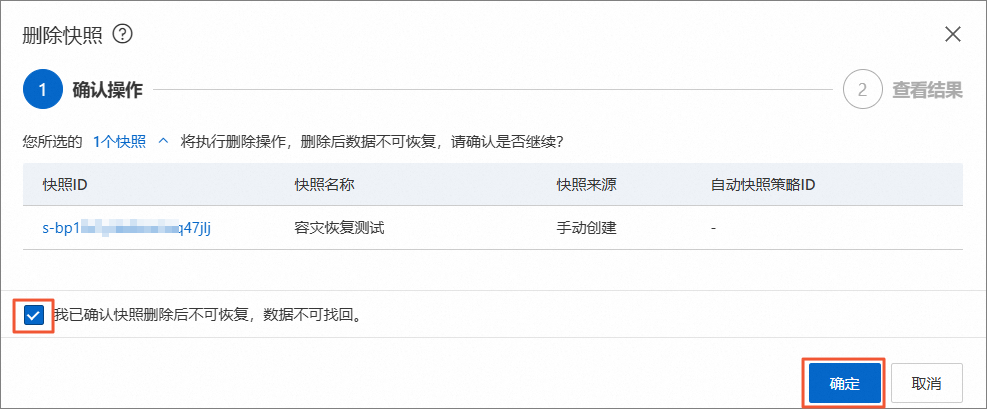The height and width of the screenshot is (409, 987).
Task: Click the 我已确认快照删除后不可恢复 label text
Action: point(205,315)
